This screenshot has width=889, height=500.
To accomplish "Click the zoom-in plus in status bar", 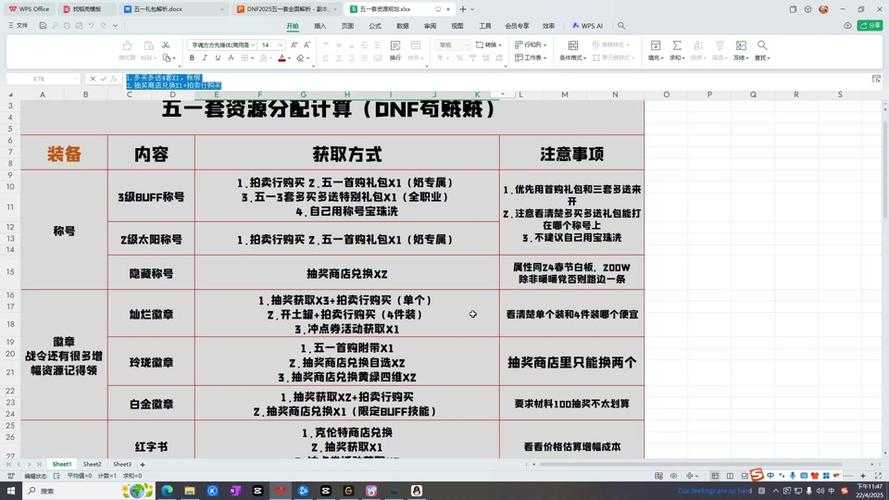I will (x=863, y=476).
